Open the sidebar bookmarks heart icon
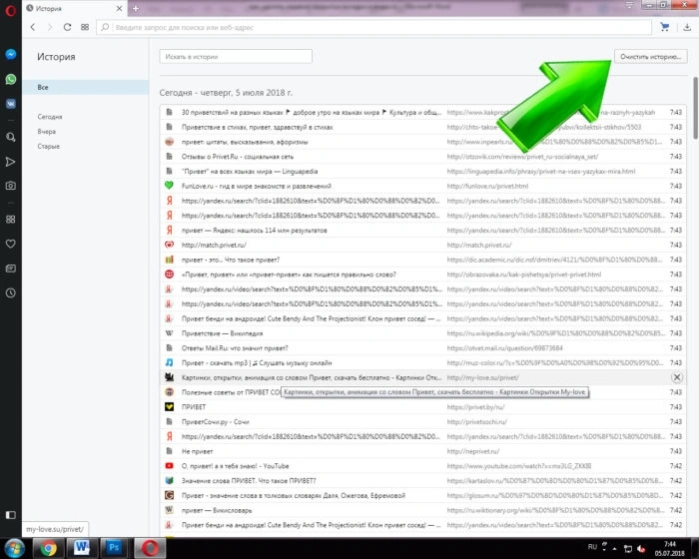Image resolution: width=699 pixels, height=559 pixels. pyautogui.click(x=11, y=244)
